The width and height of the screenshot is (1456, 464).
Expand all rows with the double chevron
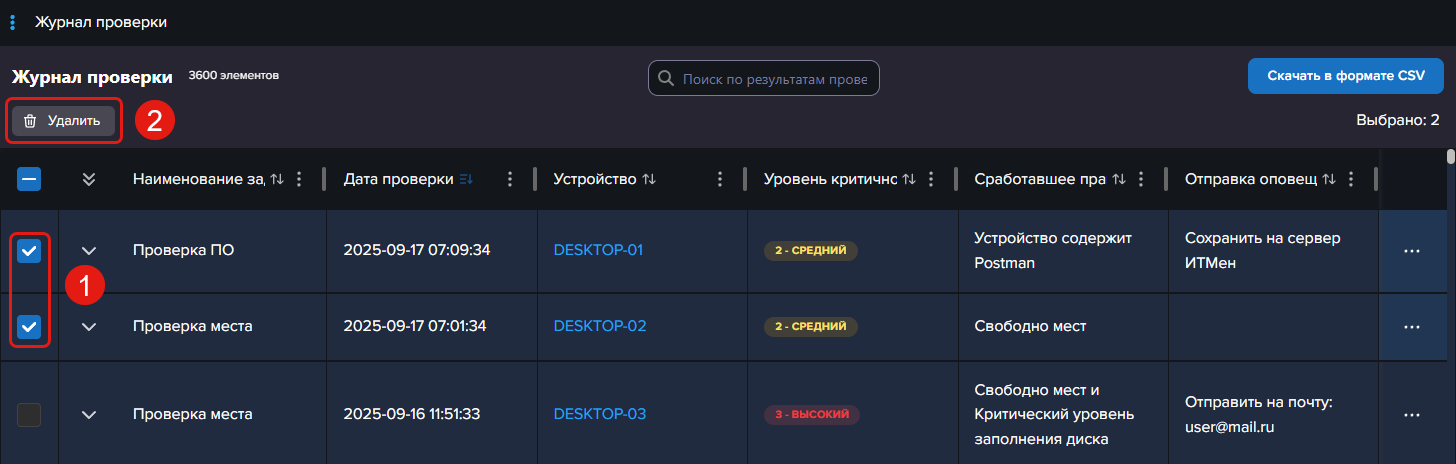[x=89, y=179]
